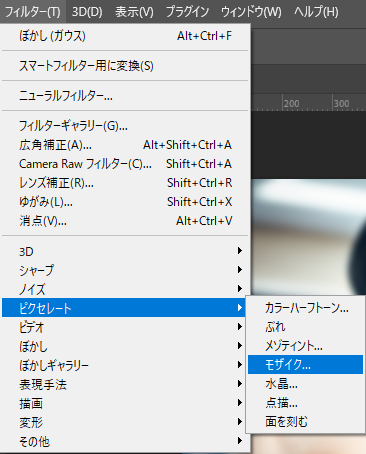
Task: Select 広角補正(A)... filter
Action: tap(125, 145)
